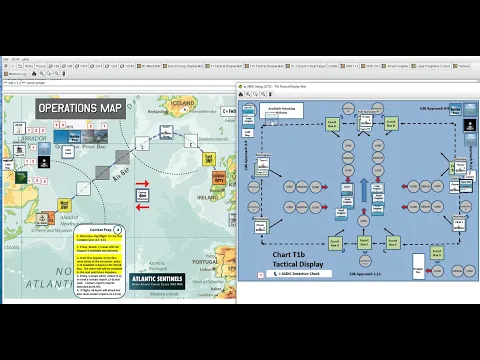Click the tall white Freighter Box on Tactical Display
Viewport: 480px width, 360px height.
[x=419, y=266]
